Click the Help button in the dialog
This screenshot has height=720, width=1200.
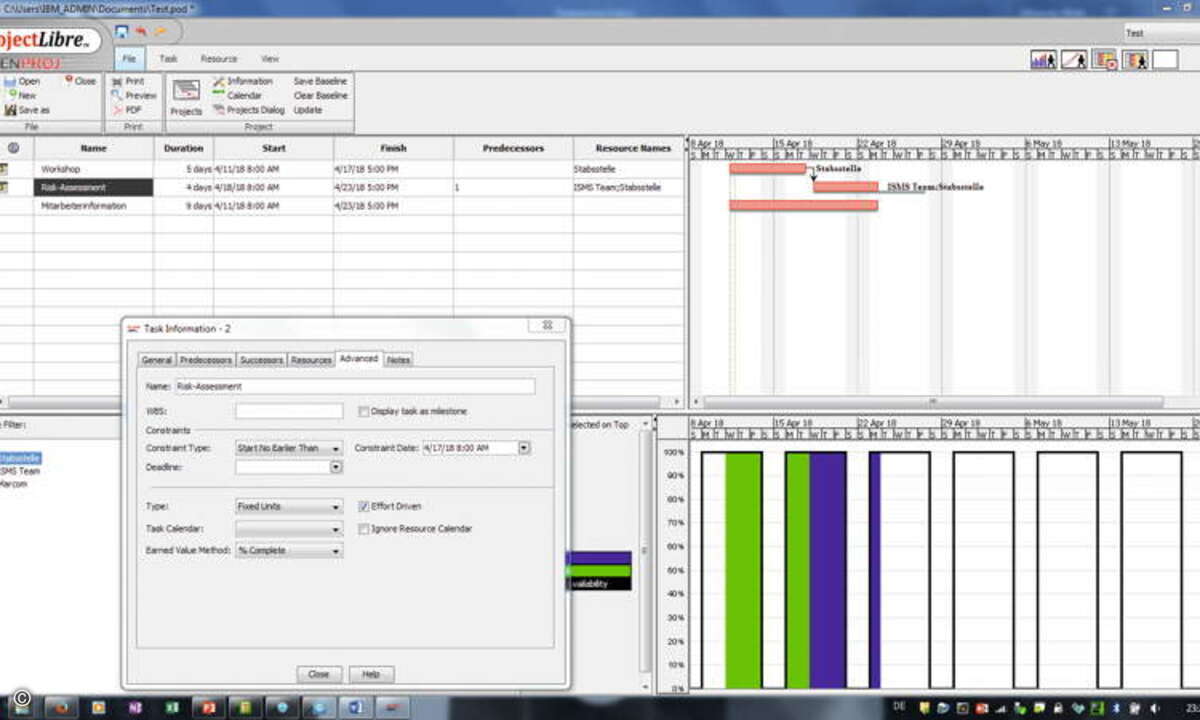coord(371,674)
